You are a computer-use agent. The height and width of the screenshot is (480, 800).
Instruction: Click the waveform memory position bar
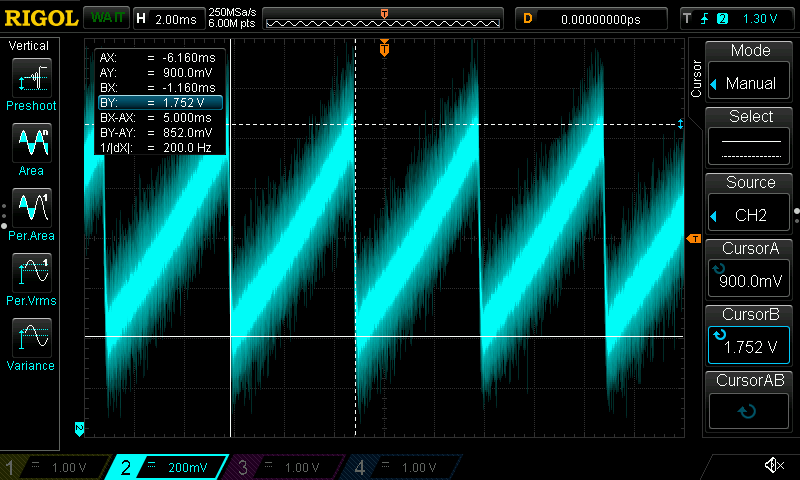click(x=384, y=19)
